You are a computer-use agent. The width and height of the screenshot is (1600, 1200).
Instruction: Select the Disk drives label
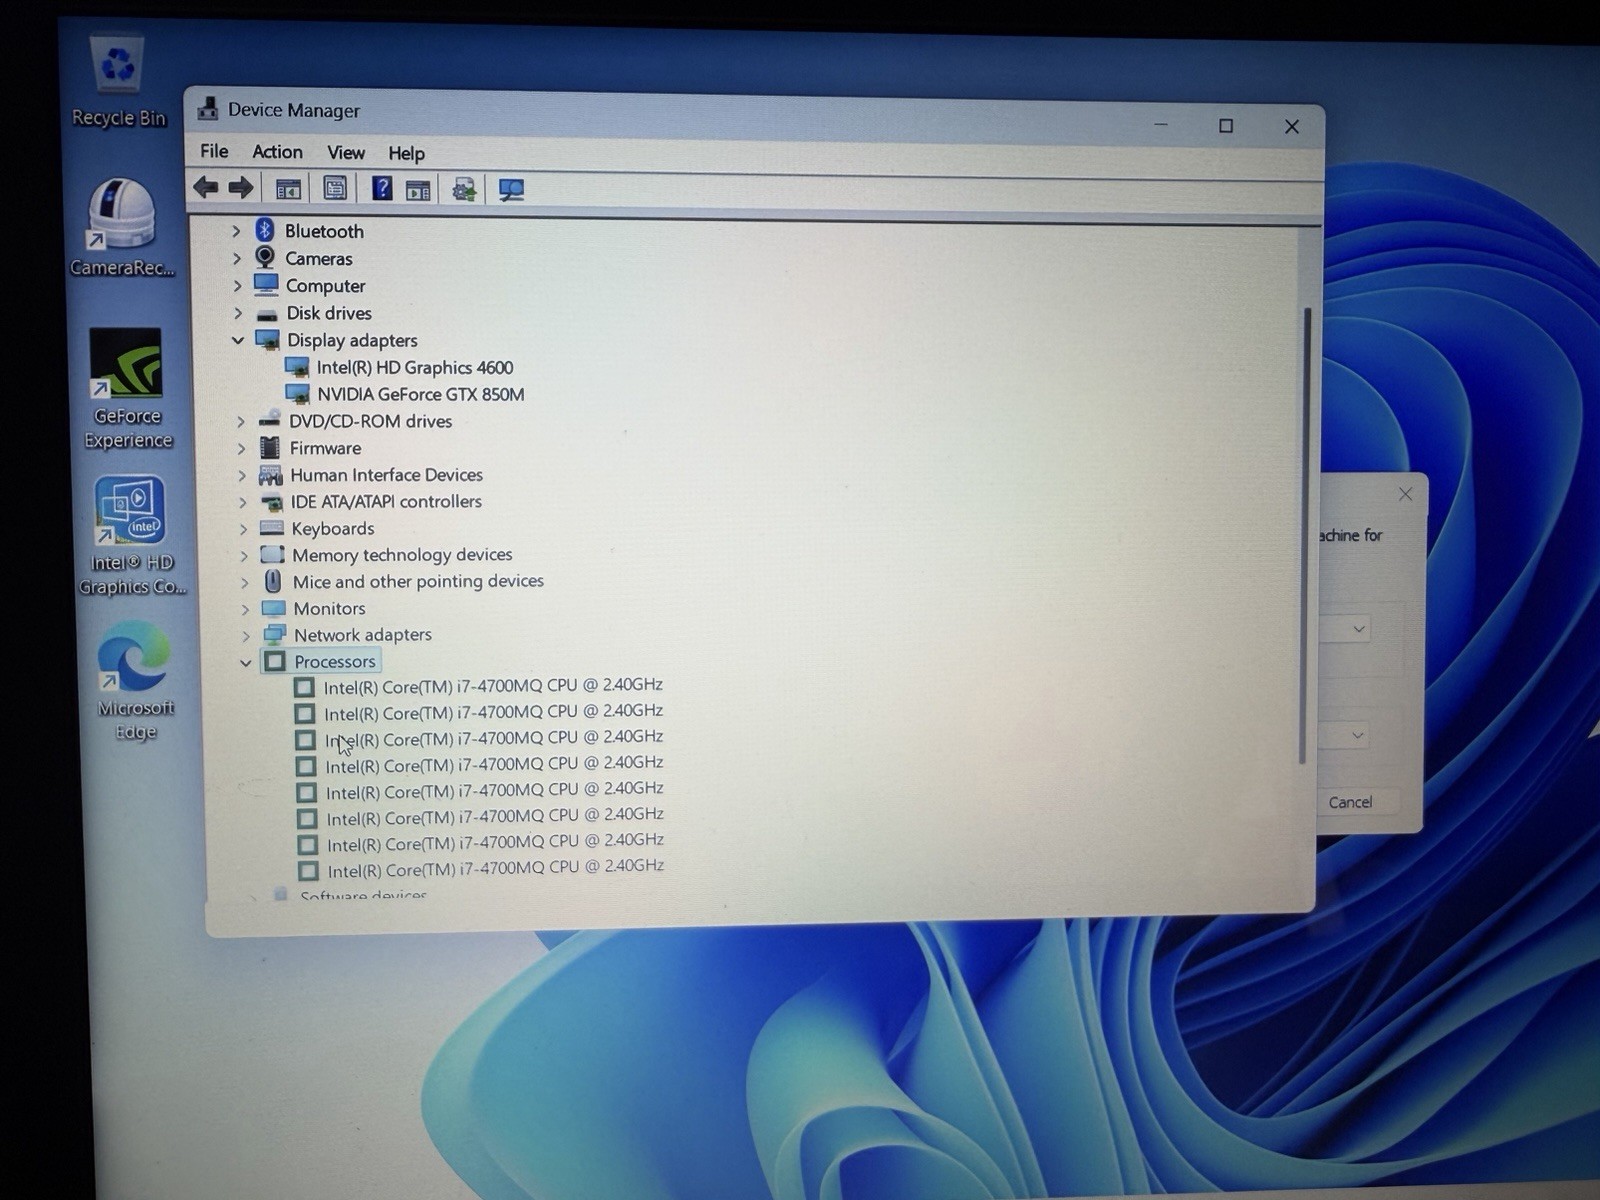pos(329,313)
